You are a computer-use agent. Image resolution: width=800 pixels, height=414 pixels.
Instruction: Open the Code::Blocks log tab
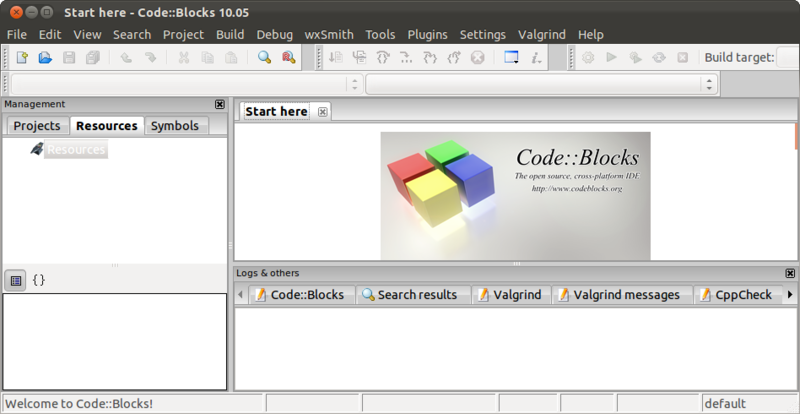(x=302, y=295)
